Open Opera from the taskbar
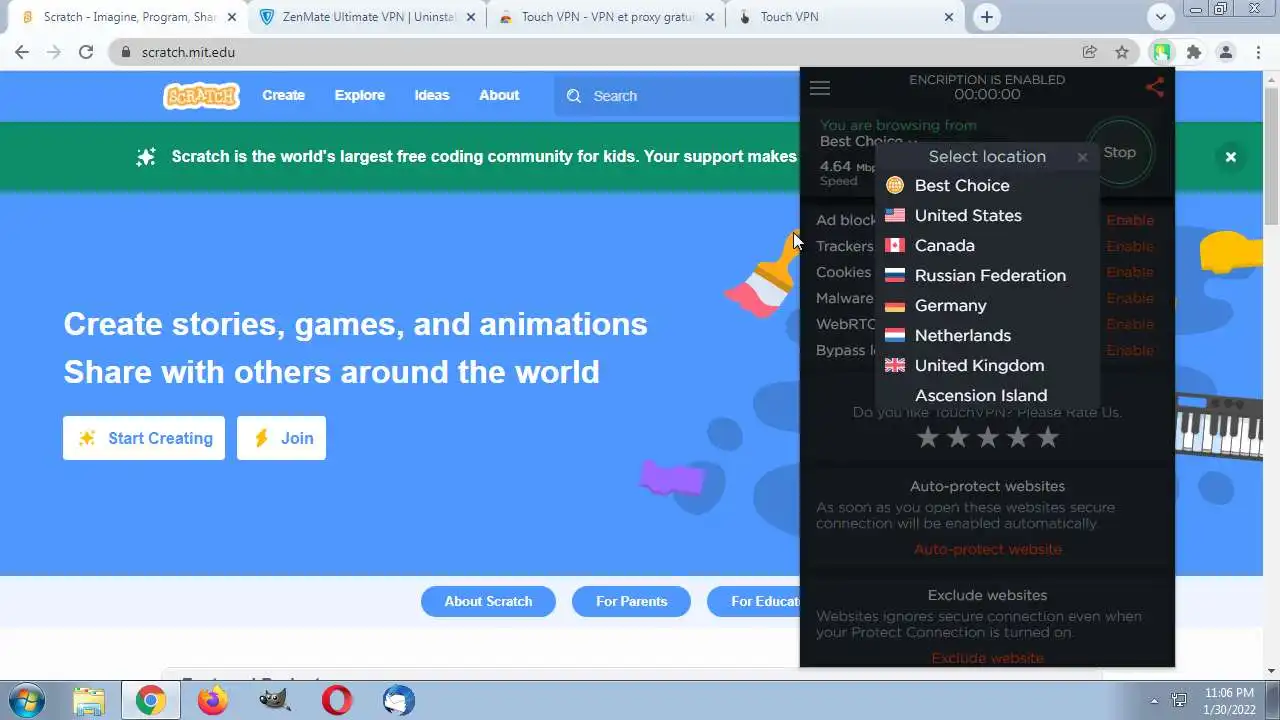 tap(337, 700)
